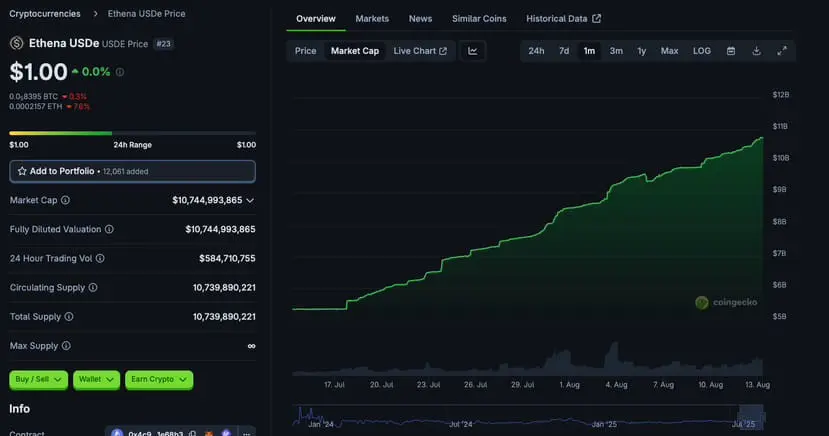Viewport: 829px width, 436px height.
Task: Set chart range to Max
Action: point(669,51)
